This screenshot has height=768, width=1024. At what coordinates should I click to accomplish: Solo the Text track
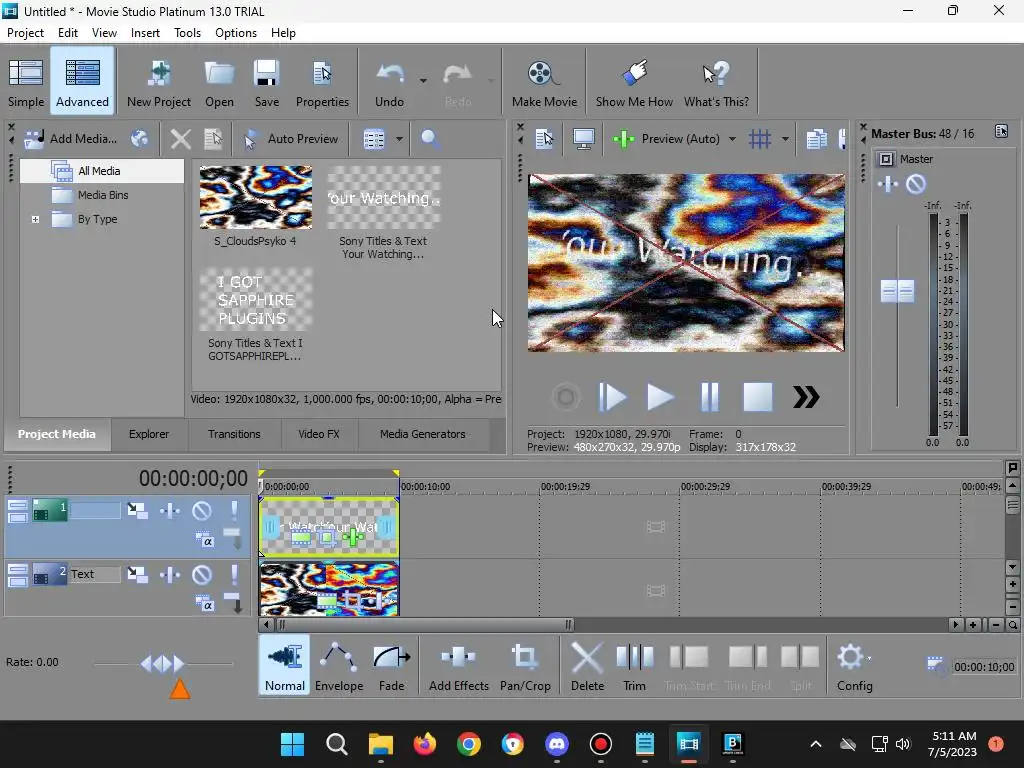coord(234,575)
